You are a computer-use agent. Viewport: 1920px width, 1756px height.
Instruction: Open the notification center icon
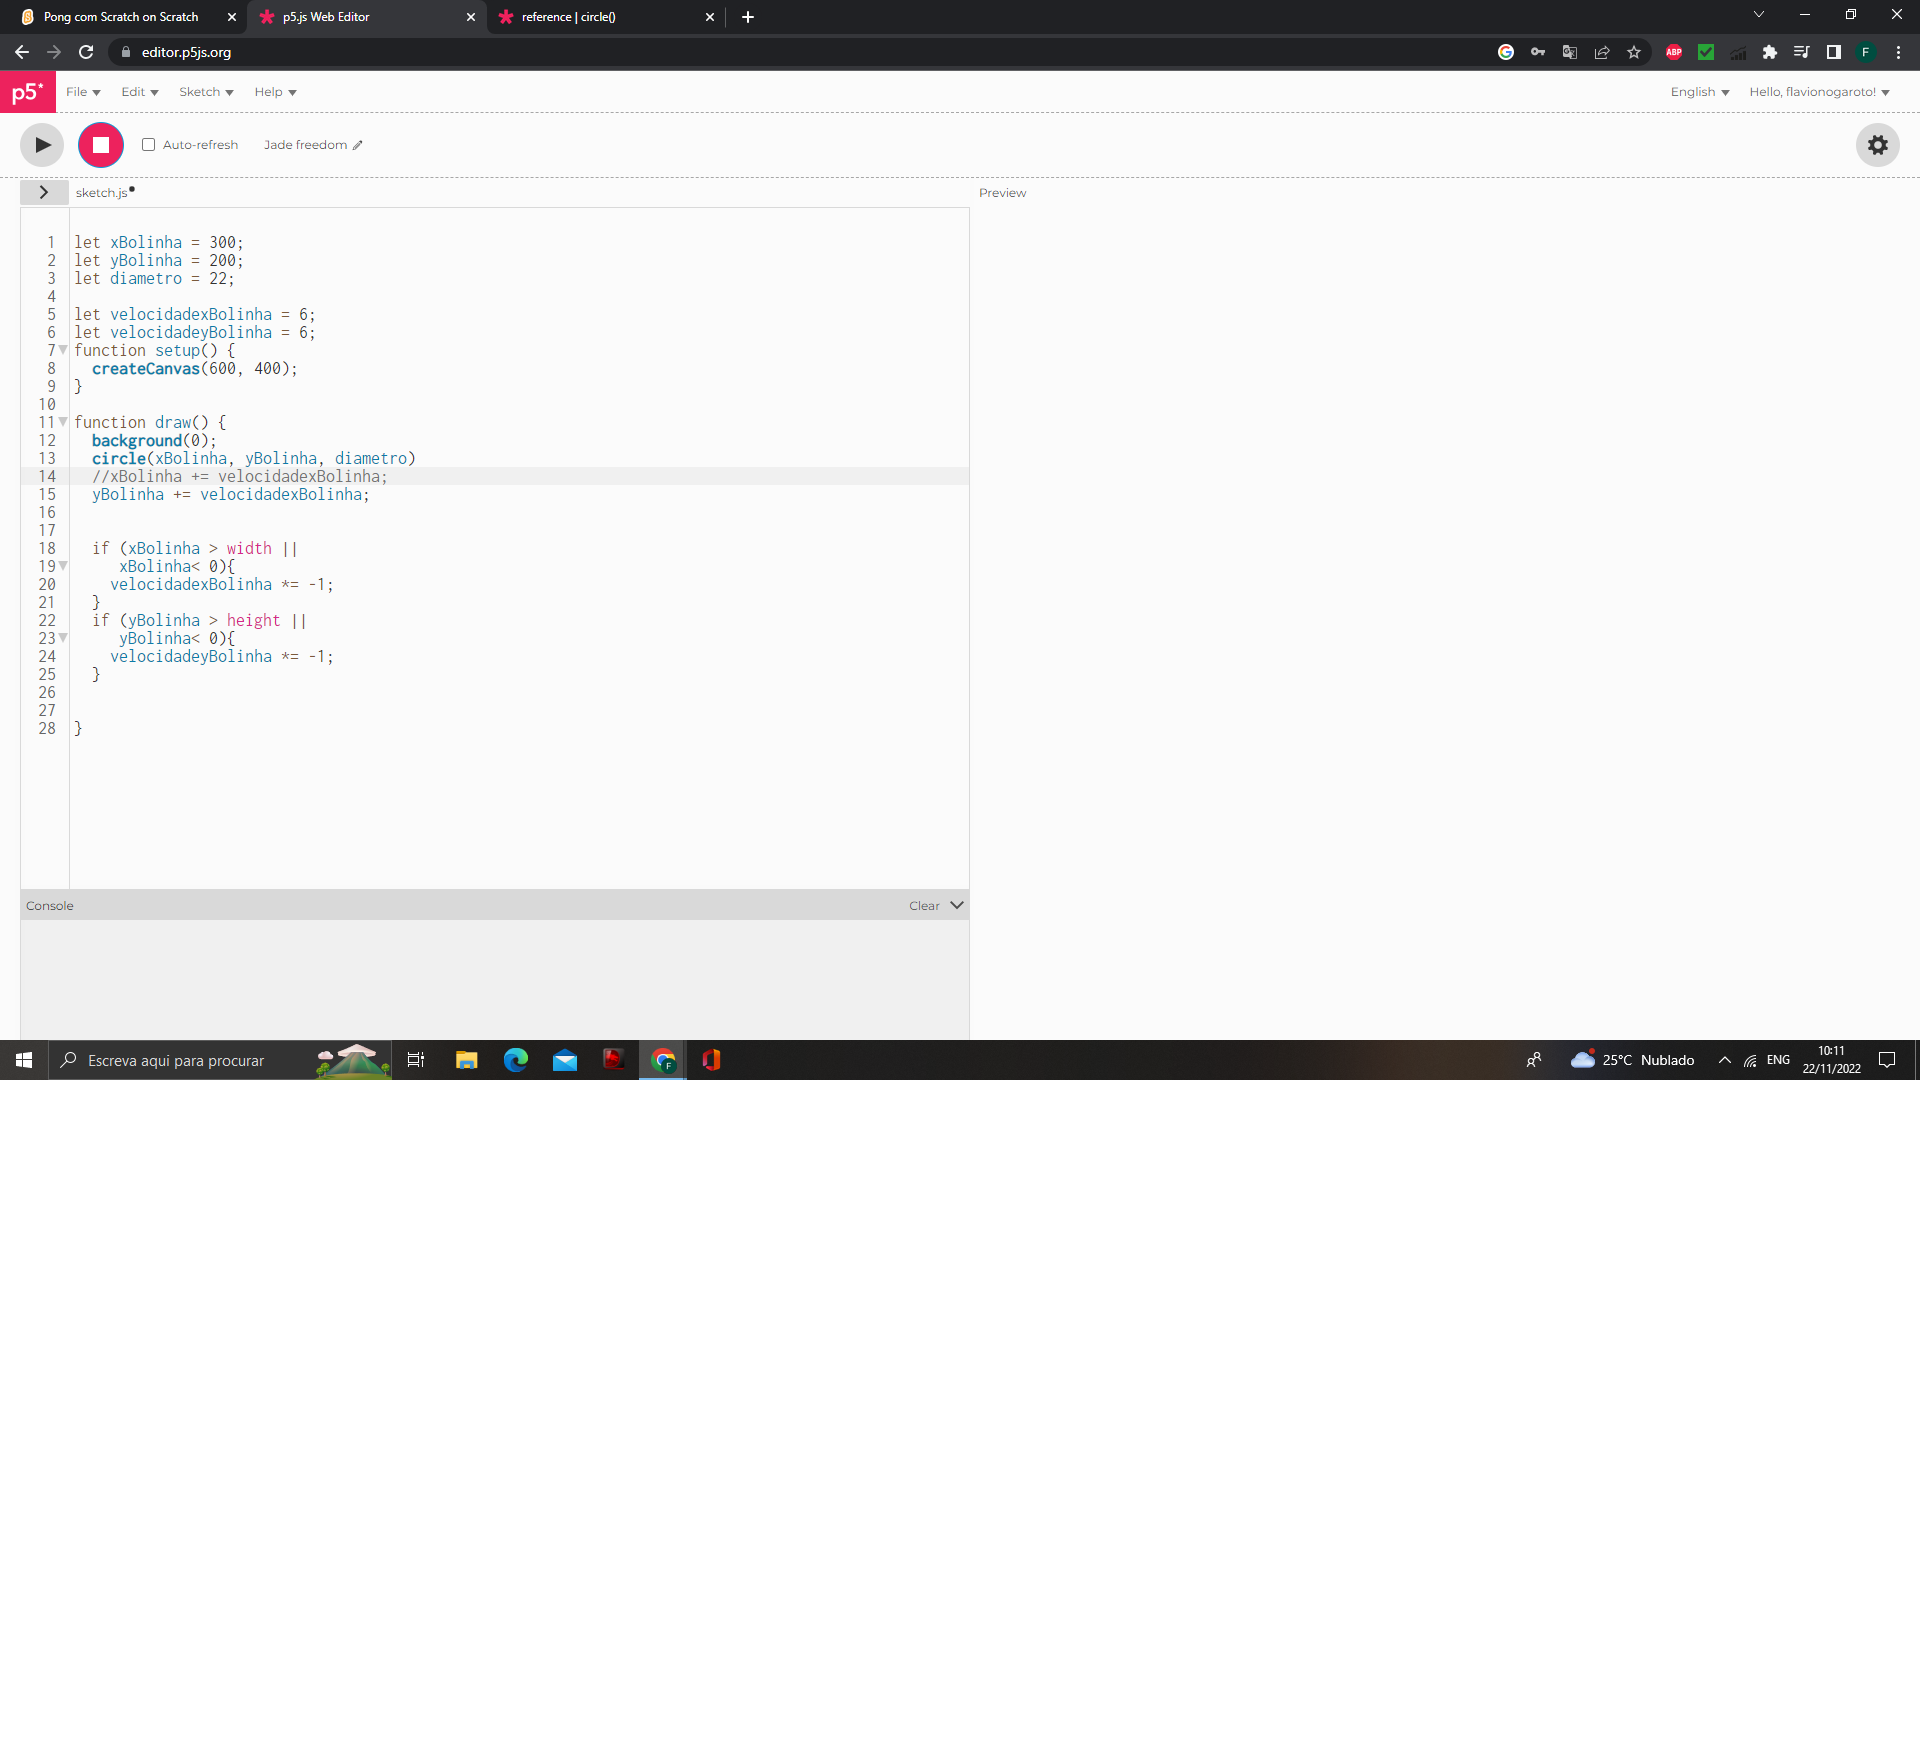[x=1887, y=1060]
